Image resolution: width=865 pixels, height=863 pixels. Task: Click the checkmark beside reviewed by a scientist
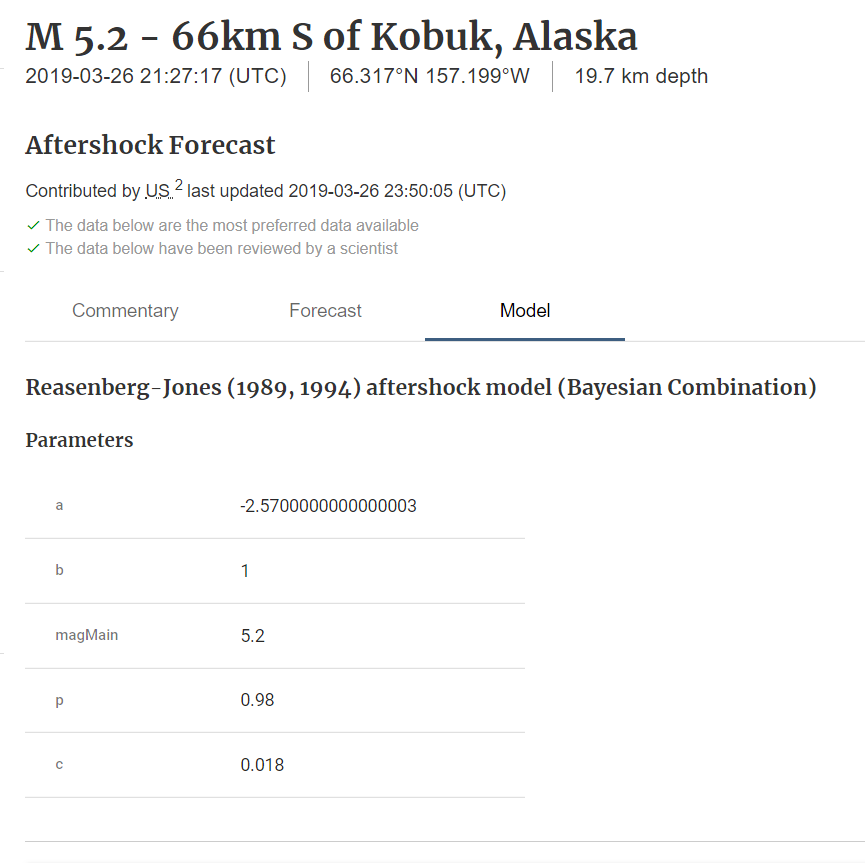click(33, 248)
